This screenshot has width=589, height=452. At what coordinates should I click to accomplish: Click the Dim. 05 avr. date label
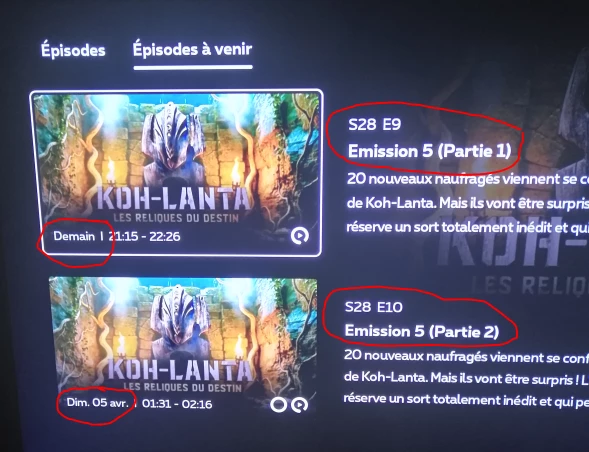point(97,403)
